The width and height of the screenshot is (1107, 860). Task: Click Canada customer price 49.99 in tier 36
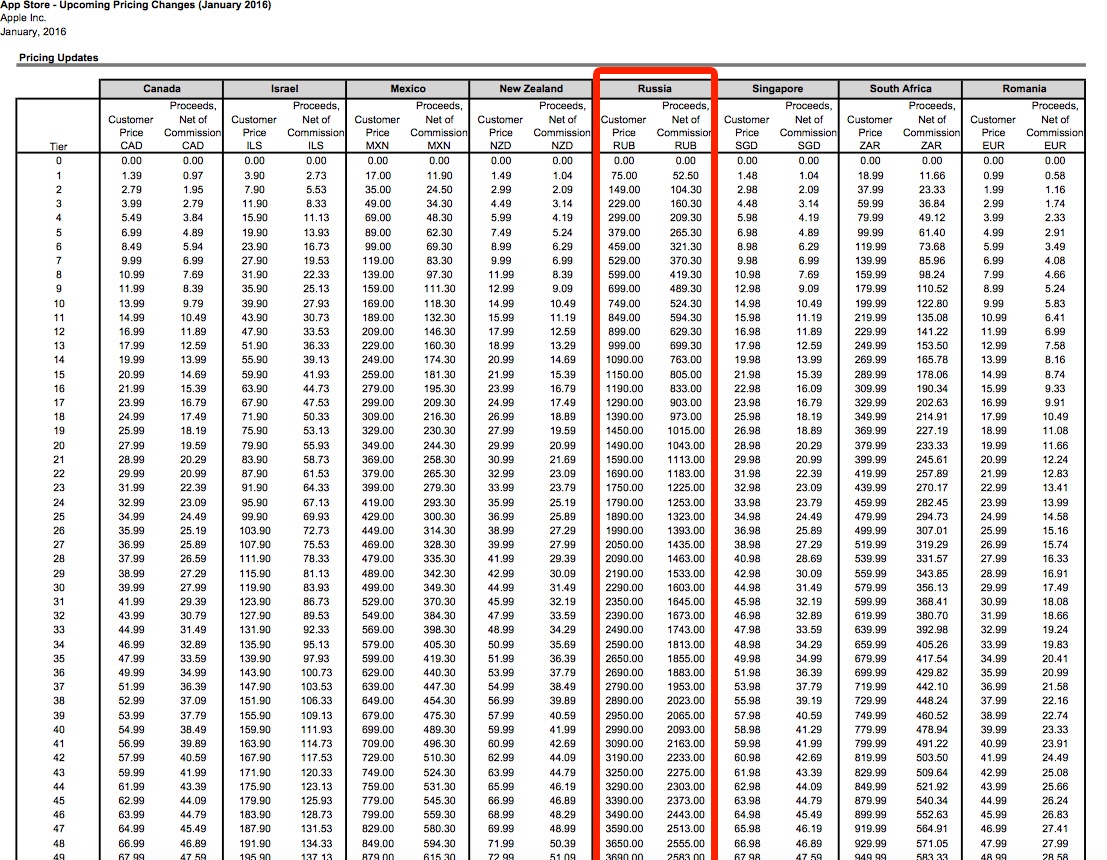[x=131, y=673]
